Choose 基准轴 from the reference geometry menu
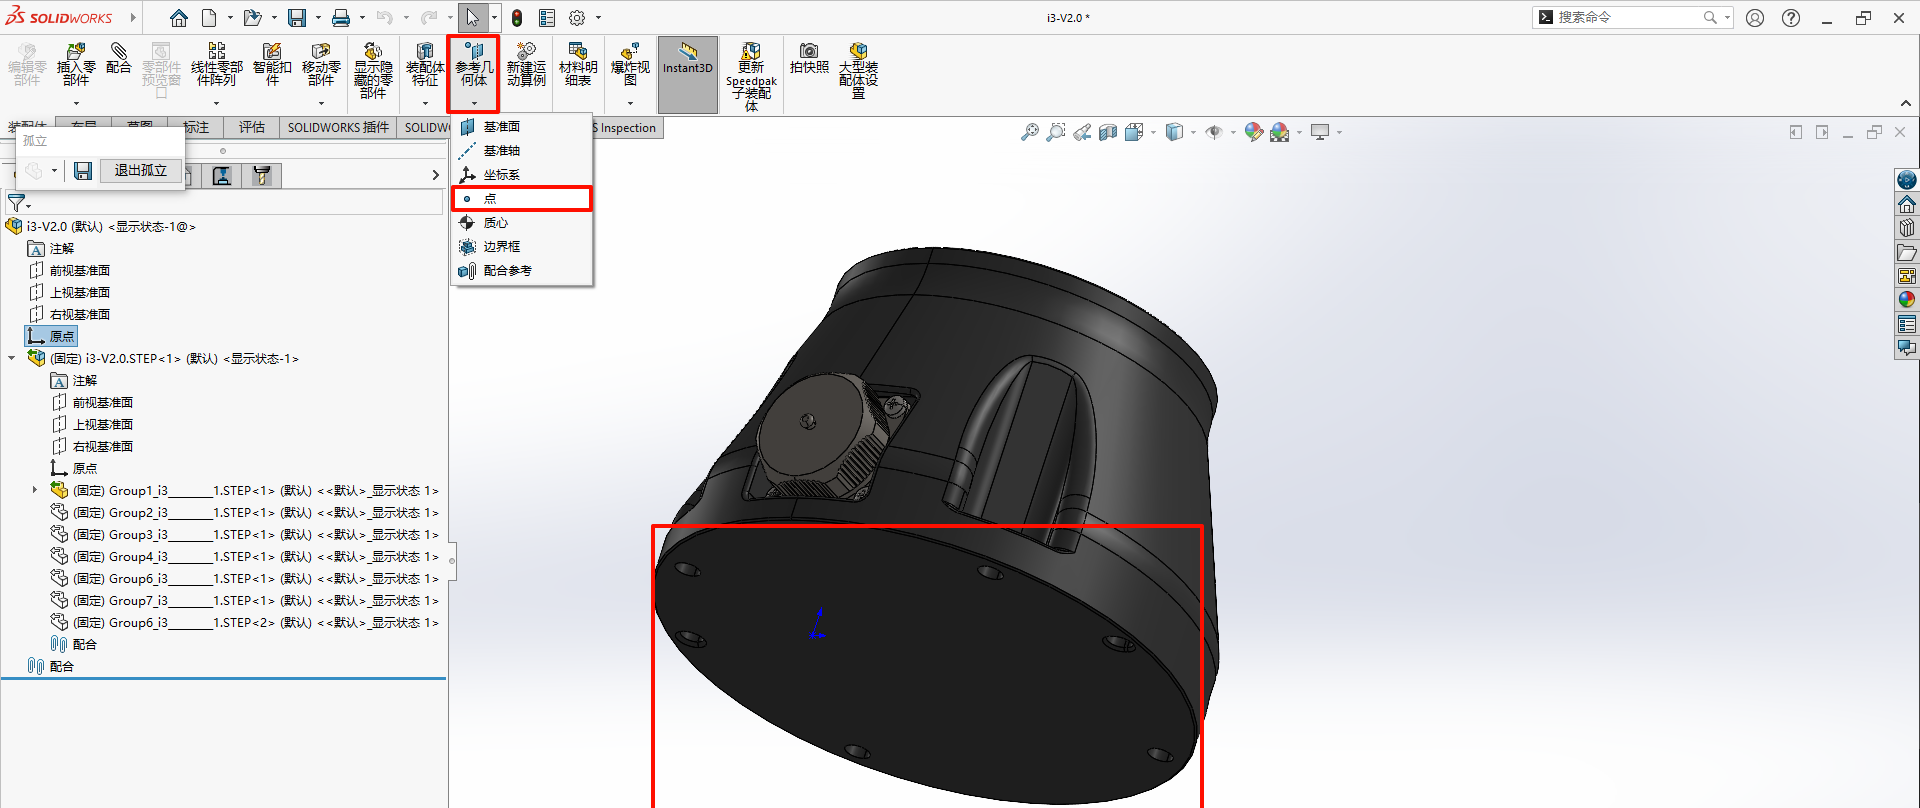1920x808 pixels. [x=522, y=151]
